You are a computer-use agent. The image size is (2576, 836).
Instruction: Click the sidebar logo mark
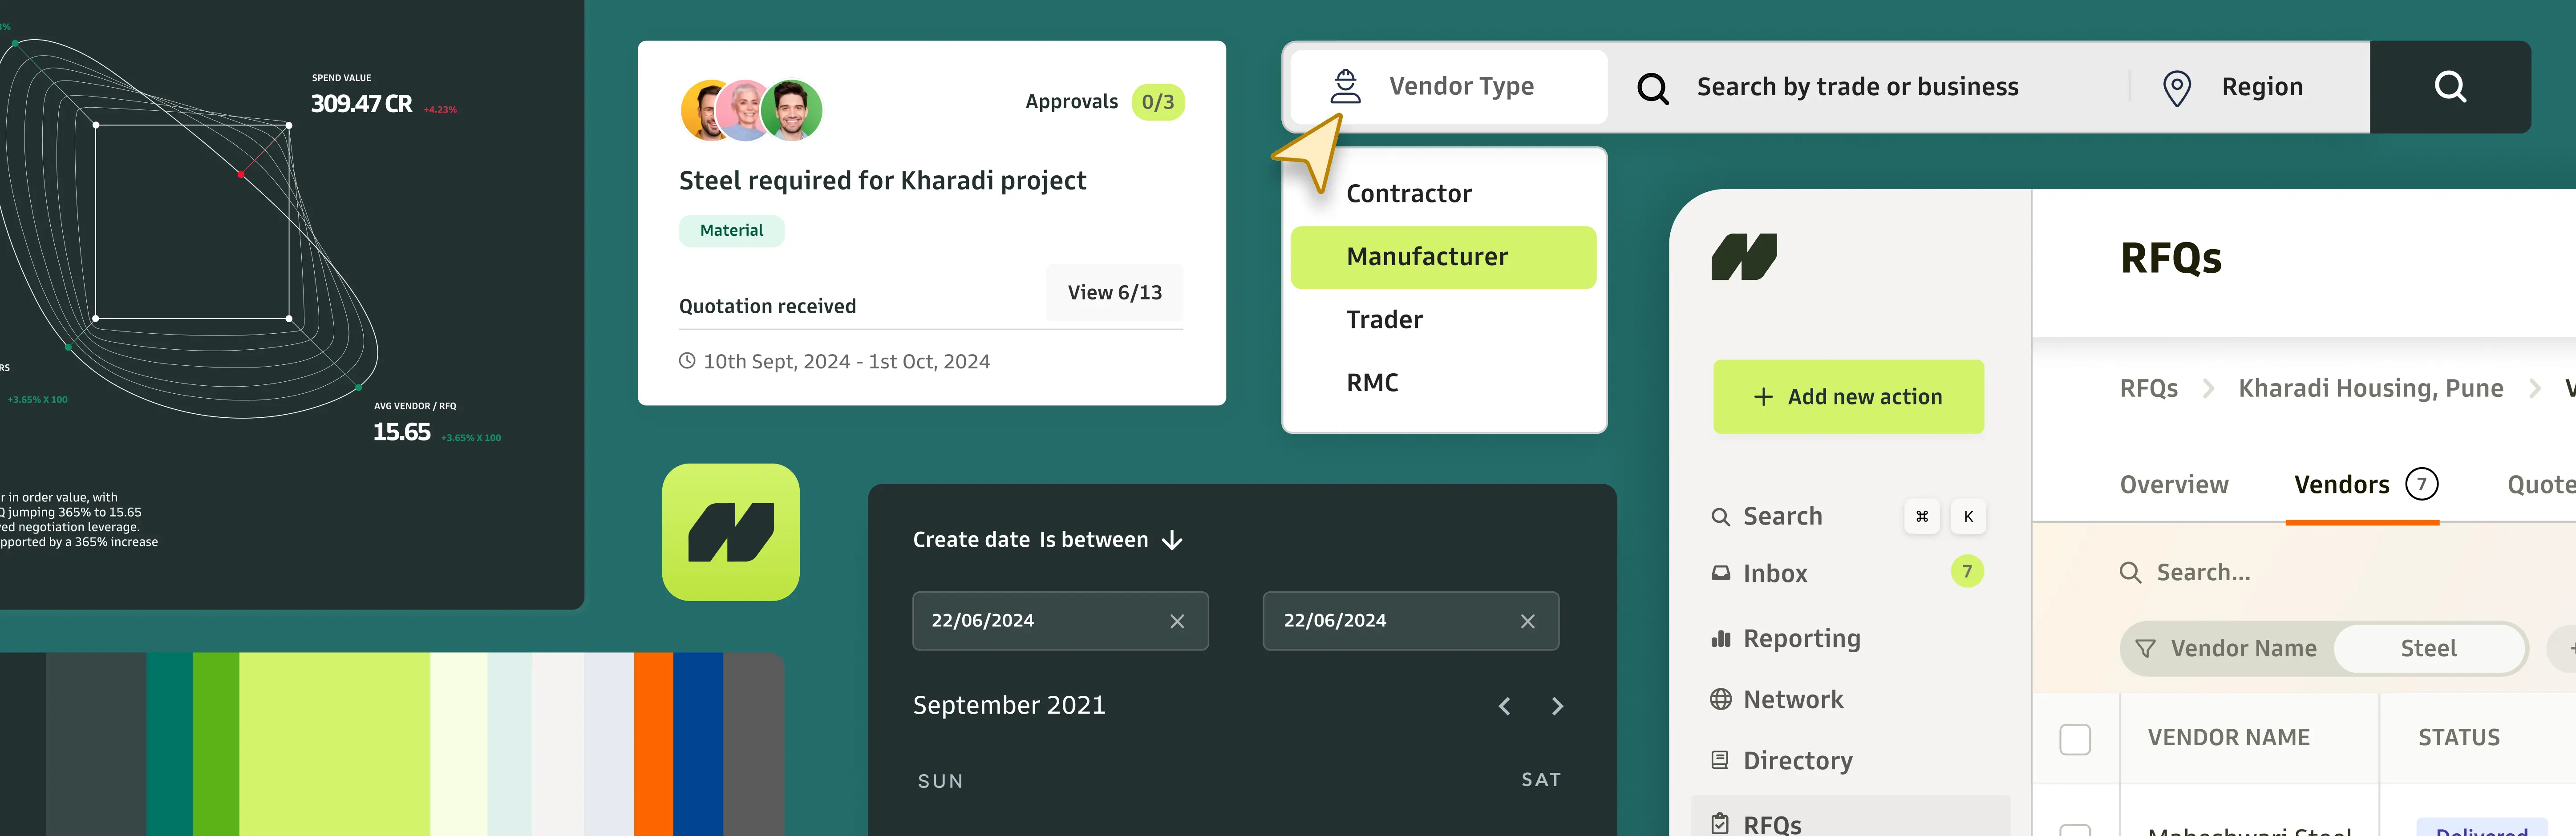pyautogui.click(x=1744, y=257)
